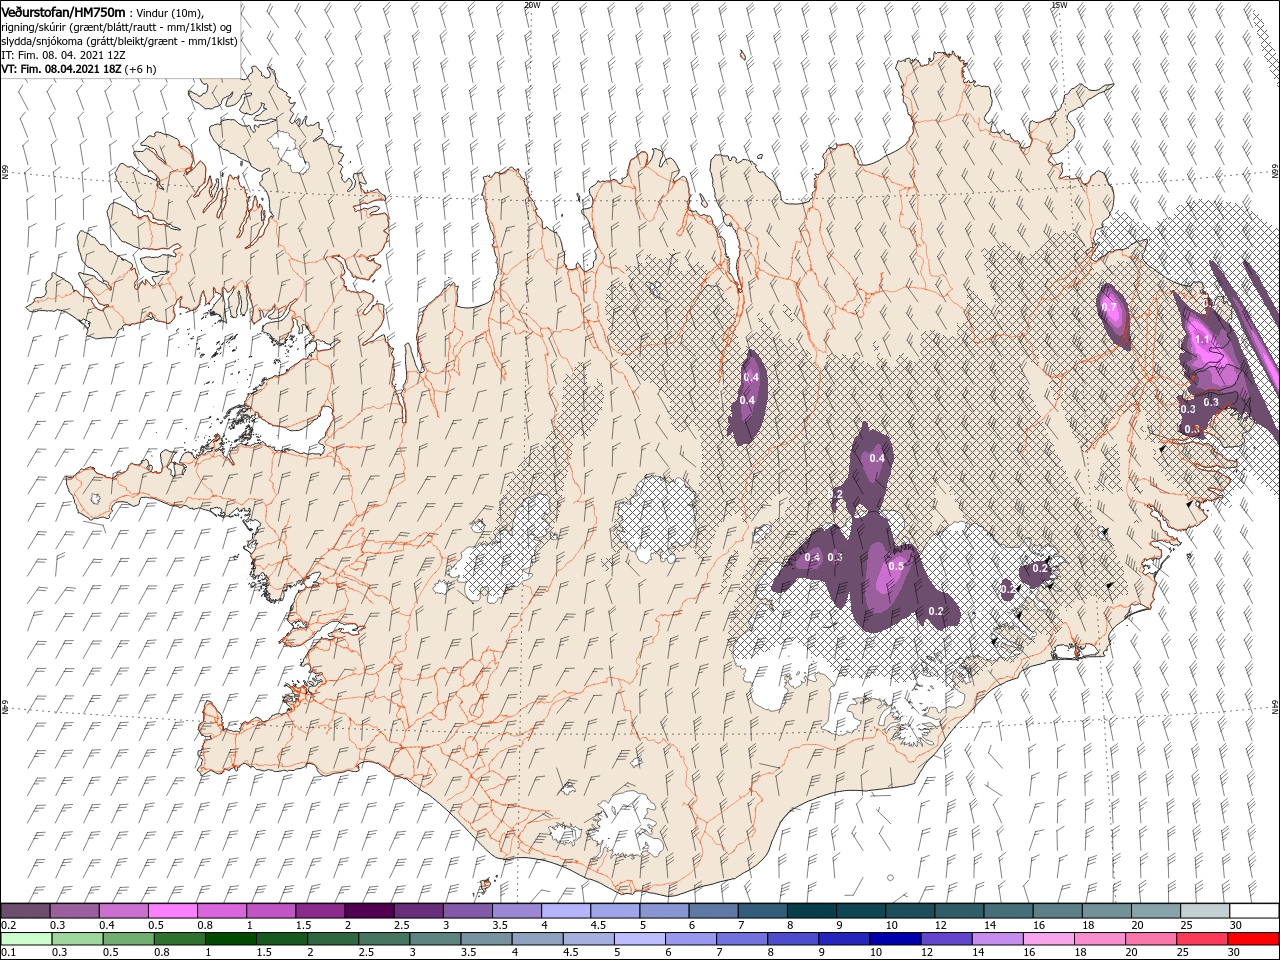Pick the grey-green rain swatch labelled 3
The image size is (1280, 960).
tap(434, 939)
